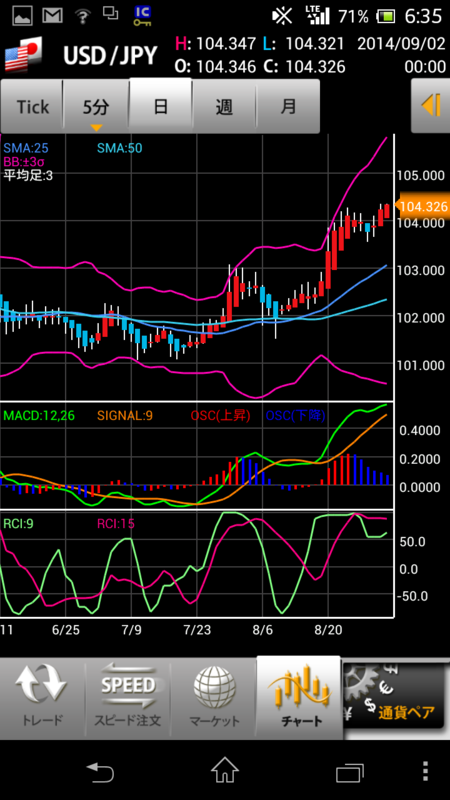Viewport: 450px width, 800px height.
Task: Tap the 8/6 date axis label
Action: [262, 630]
